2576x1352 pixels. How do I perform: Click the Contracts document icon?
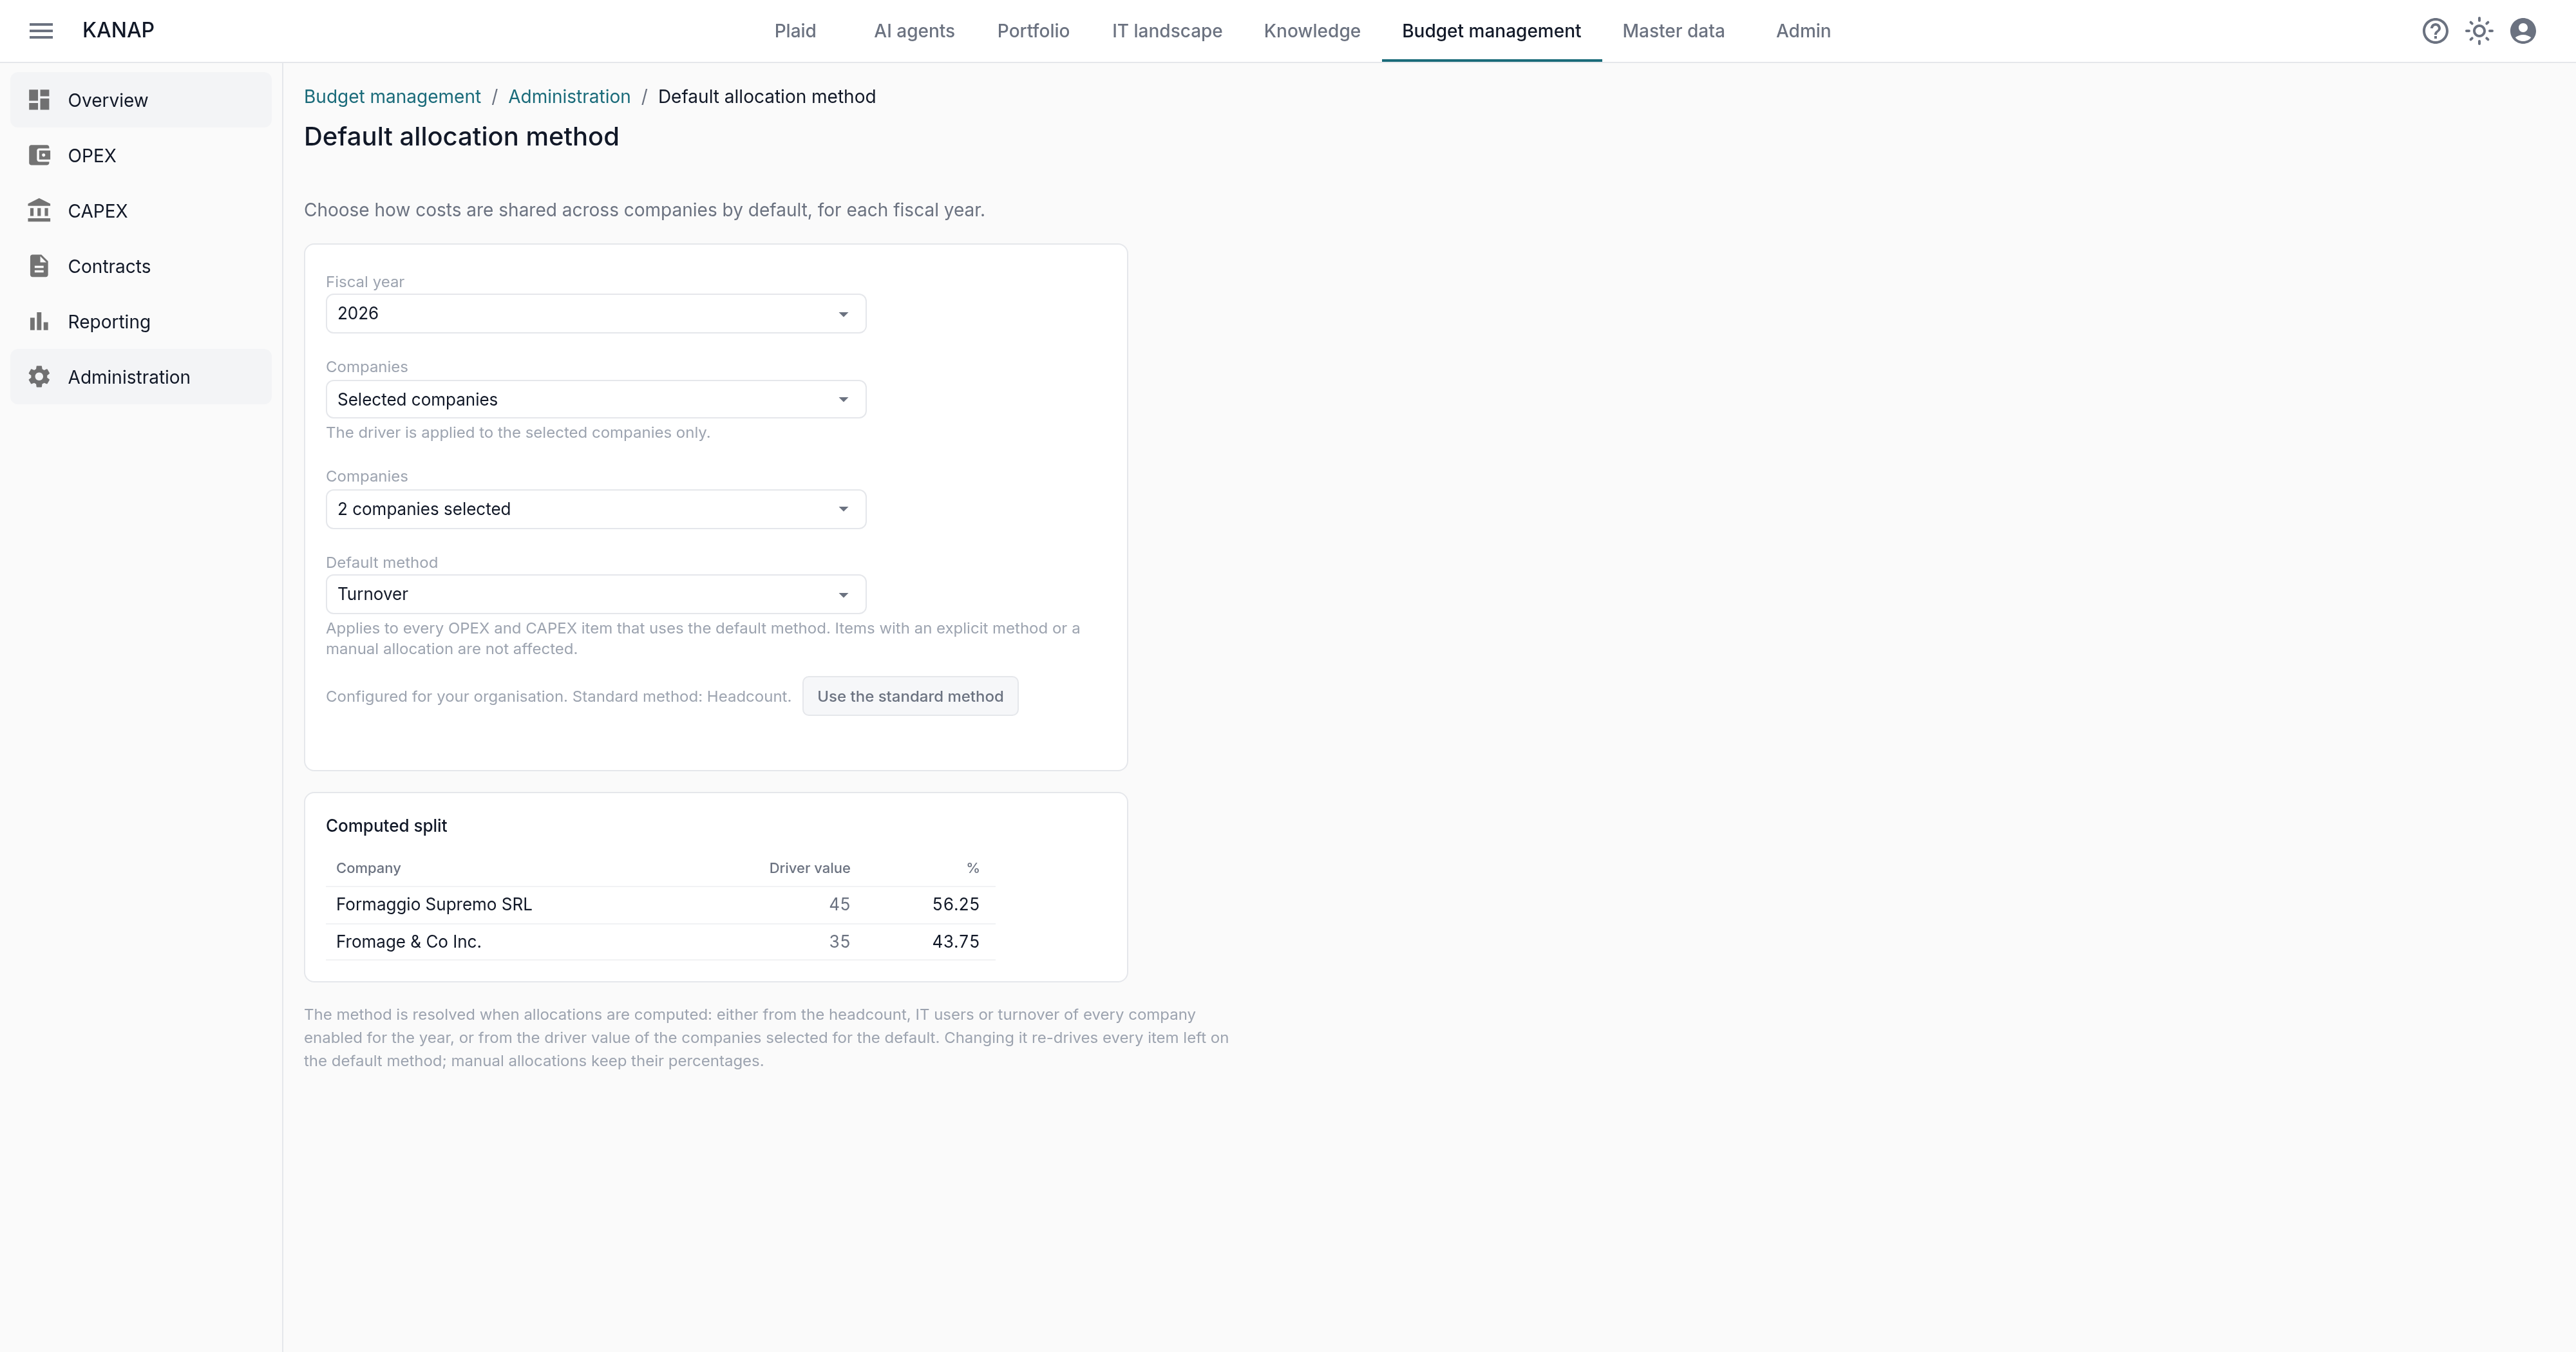pos(39,266)
